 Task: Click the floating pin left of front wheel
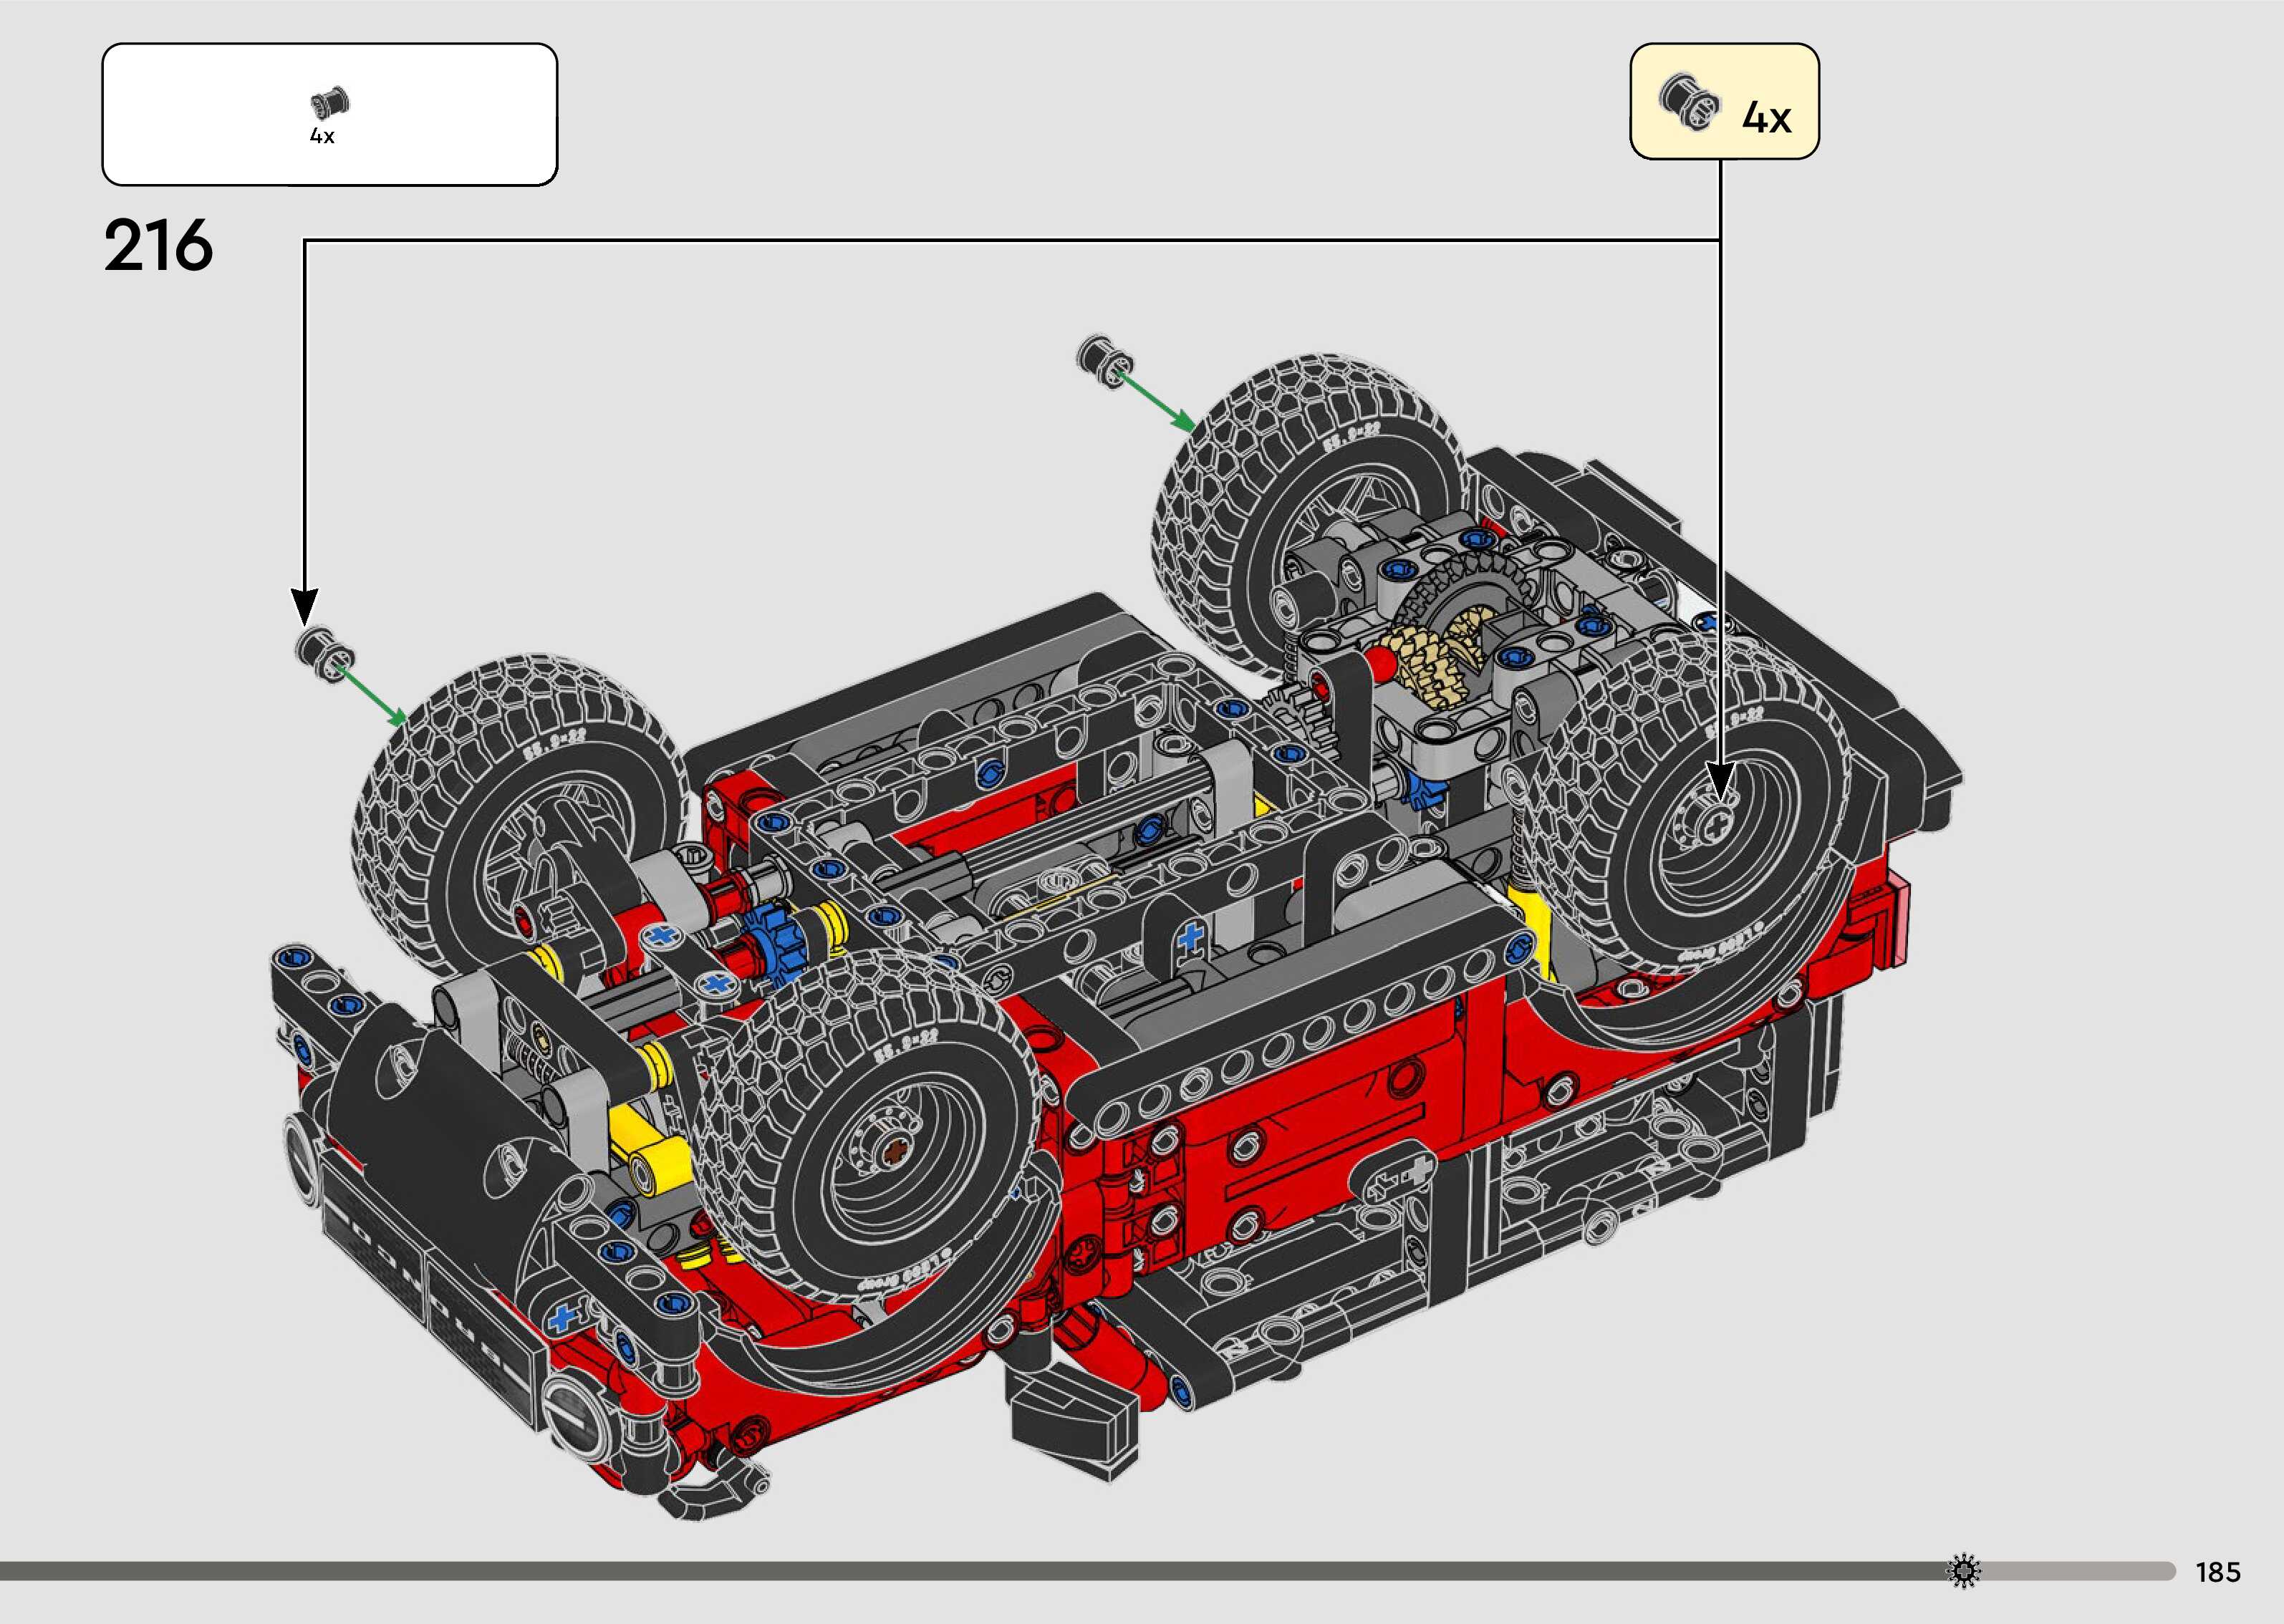(x=325, y=655)
